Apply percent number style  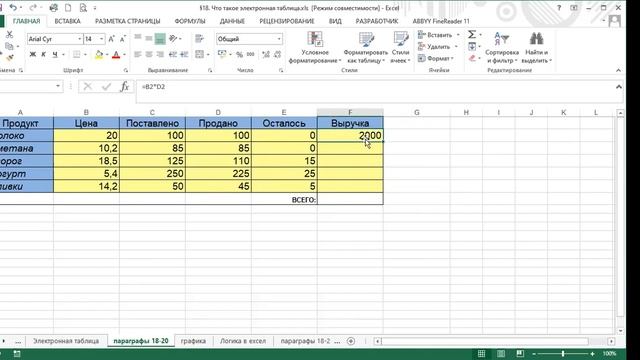click(x=240, y=54)
